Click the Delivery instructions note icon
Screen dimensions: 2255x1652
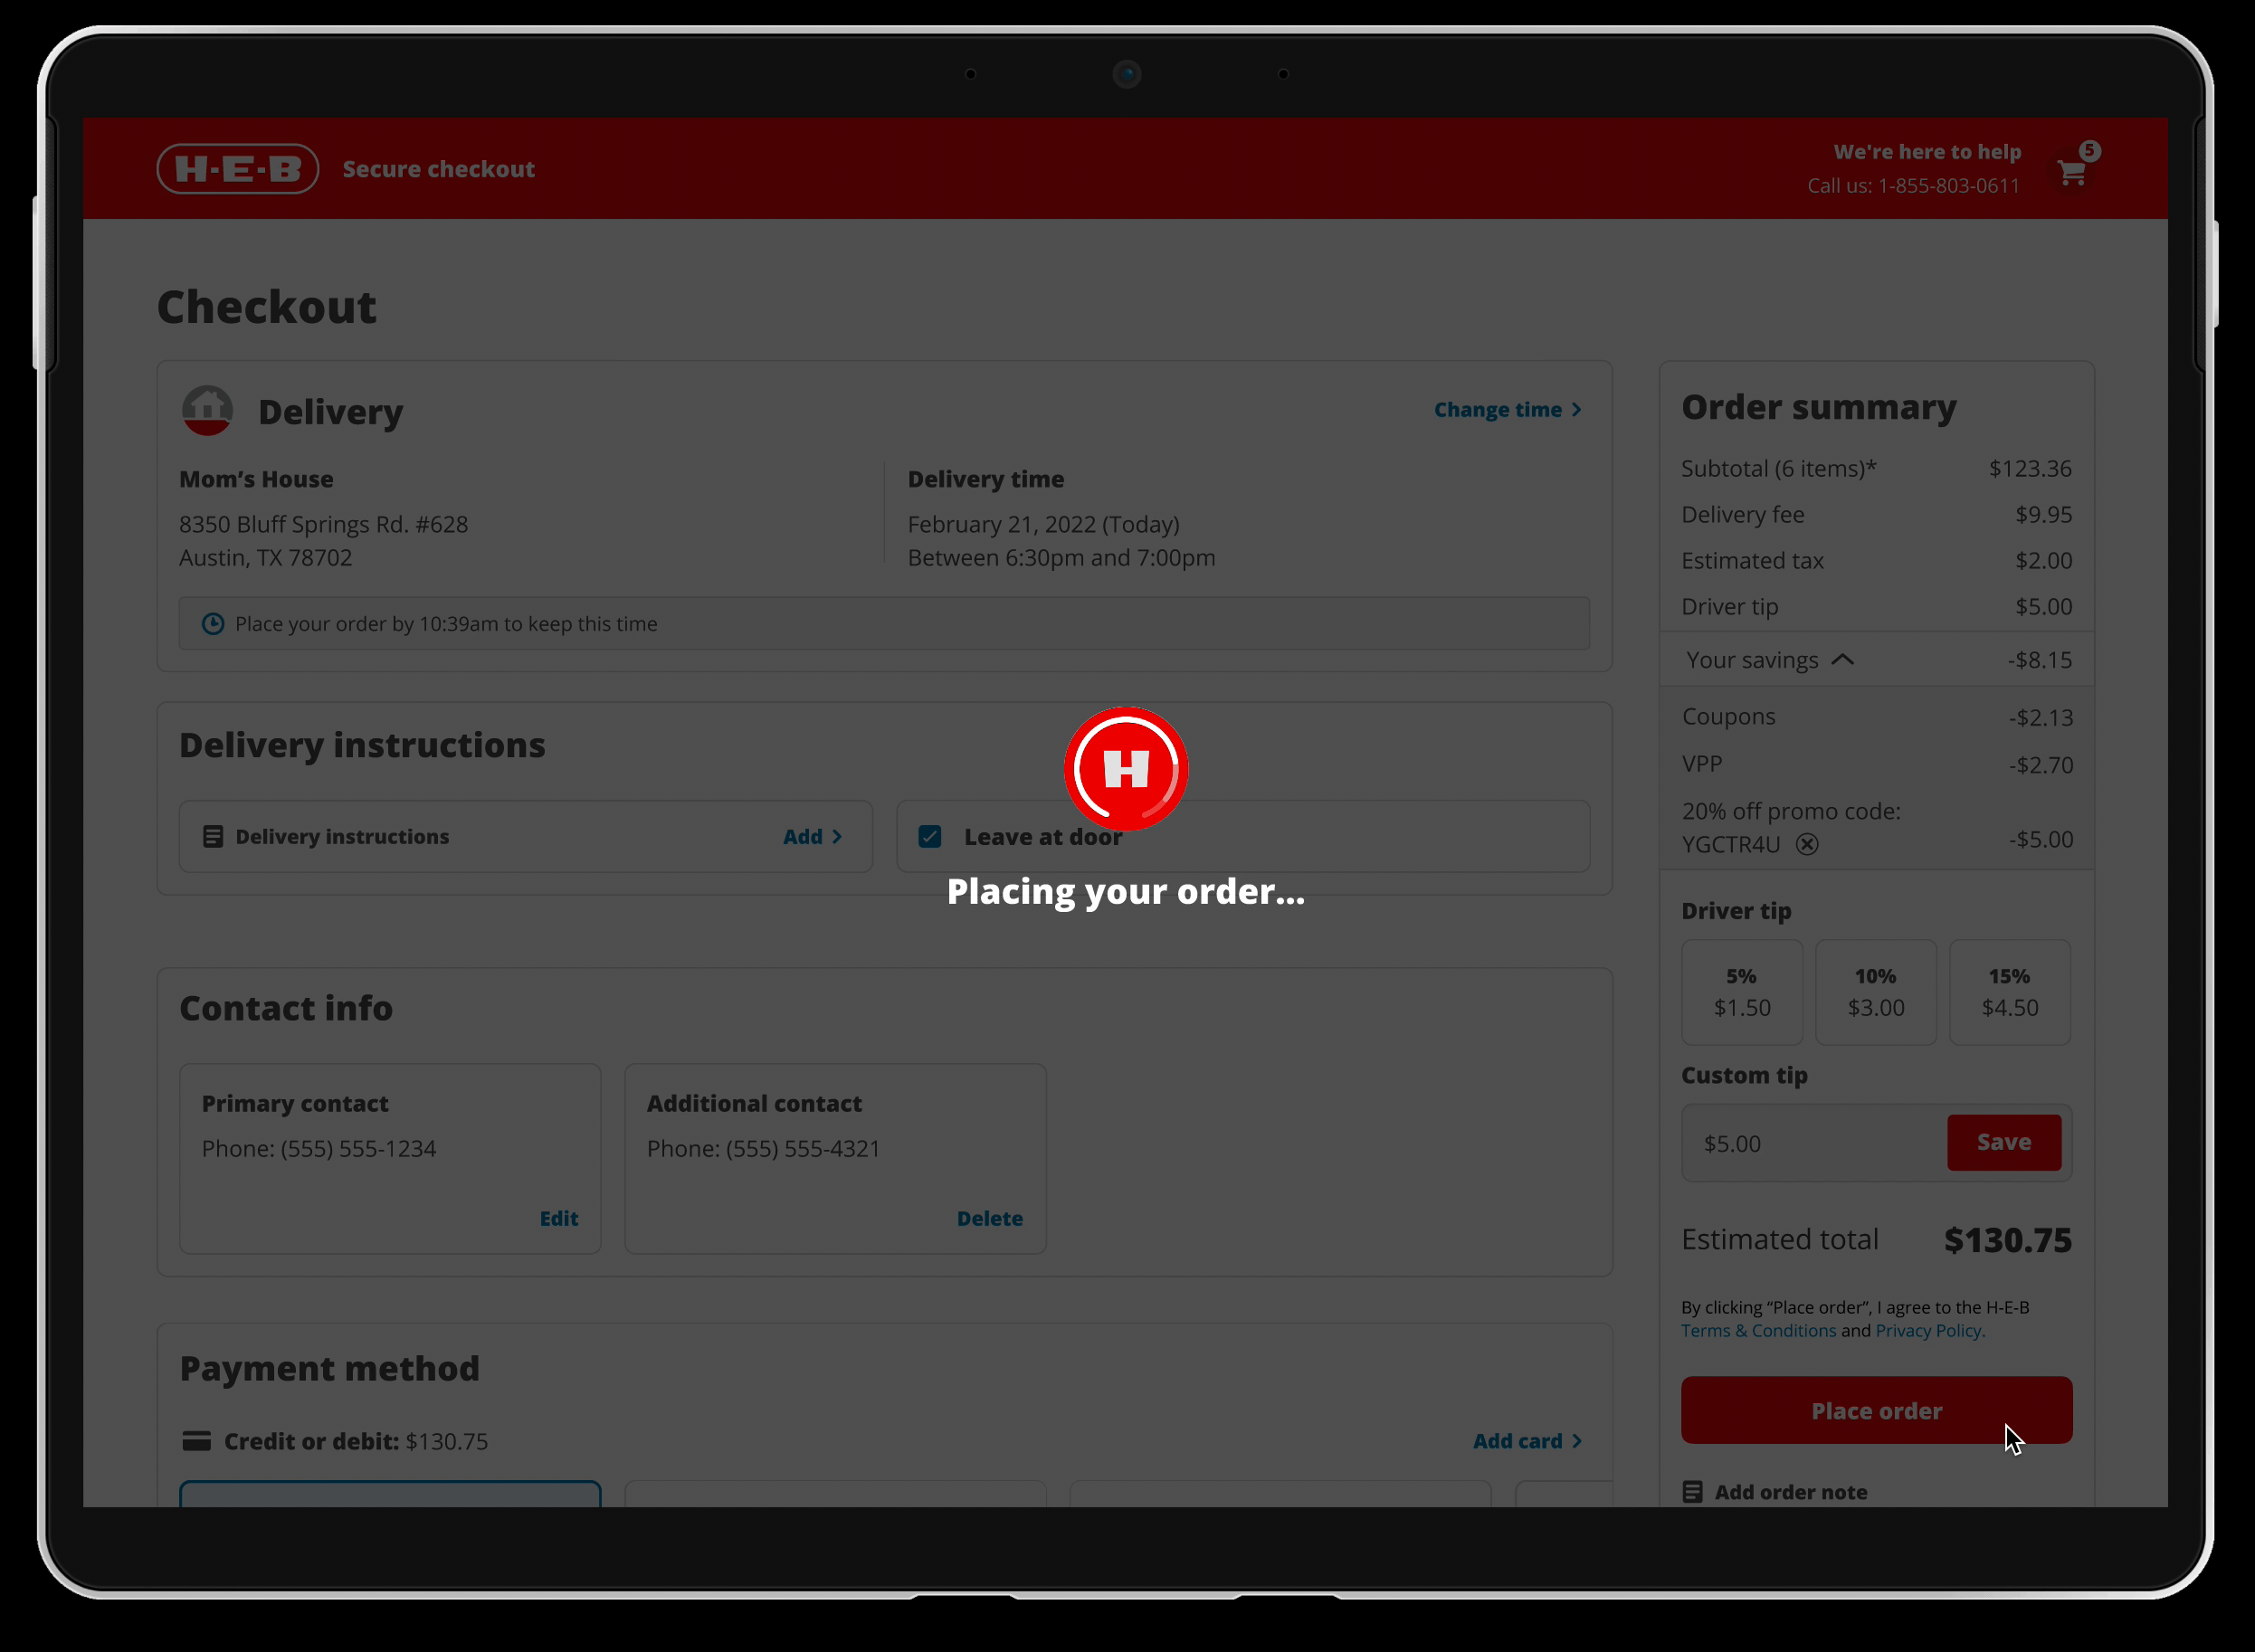pos(212,837)
